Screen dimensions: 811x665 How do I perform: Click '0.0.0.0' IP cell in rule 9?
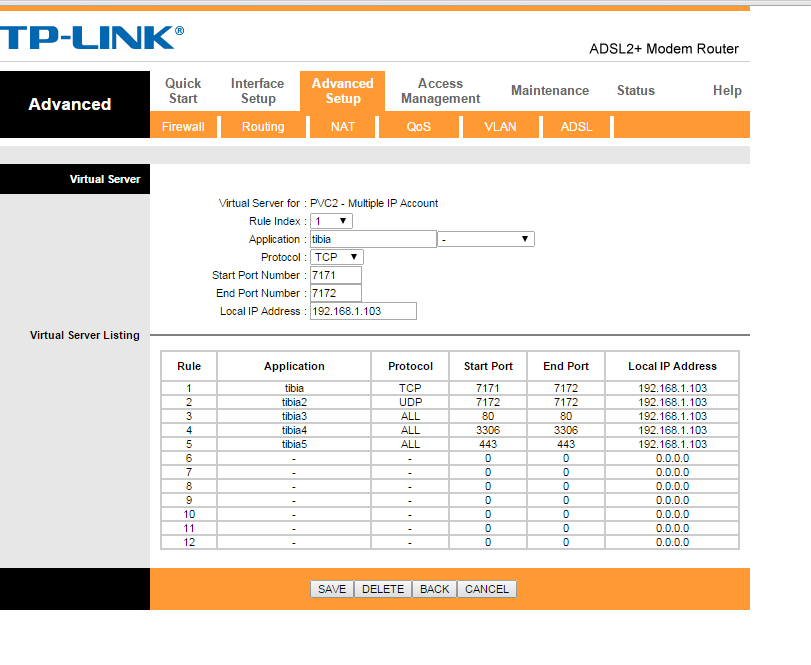click(x=672, y=500)
